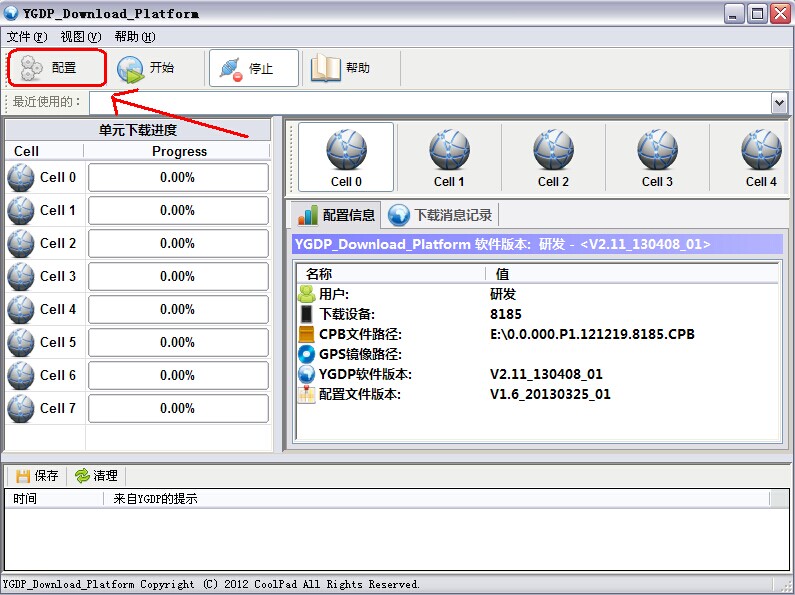The image size is (795, 595).
Task: Click the Progress column header
Action: [x=179, y=152]
